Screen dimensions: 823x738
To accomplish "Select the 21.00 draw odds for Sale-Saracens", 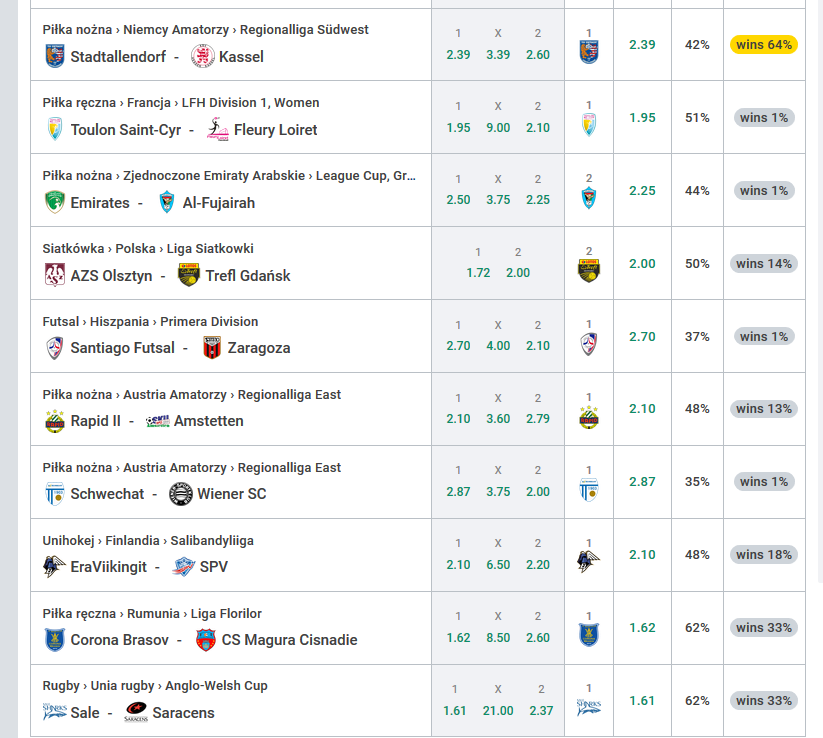I will (x=498, y=711).
